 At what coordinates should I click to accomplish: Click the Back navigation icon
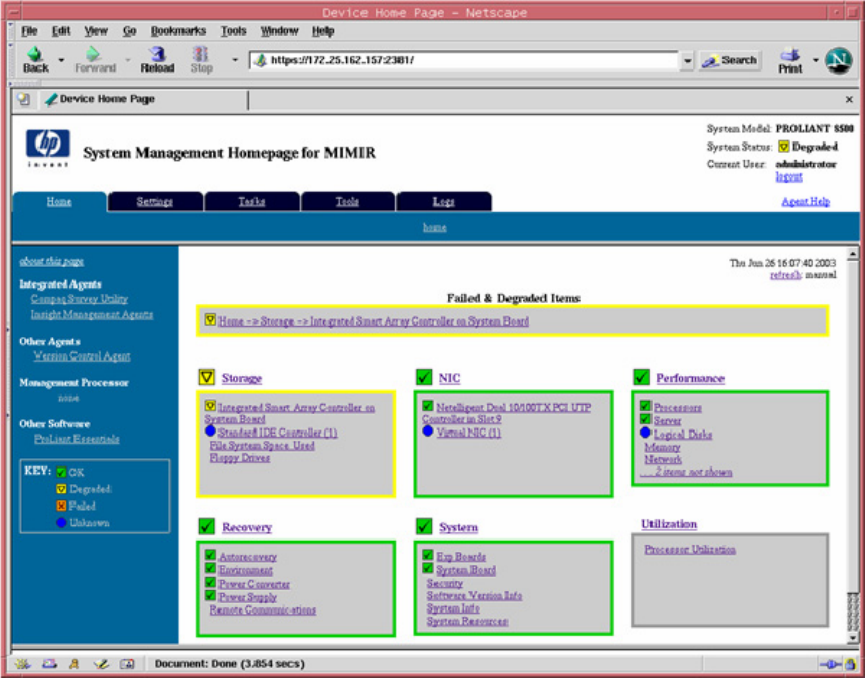point(35,55)
